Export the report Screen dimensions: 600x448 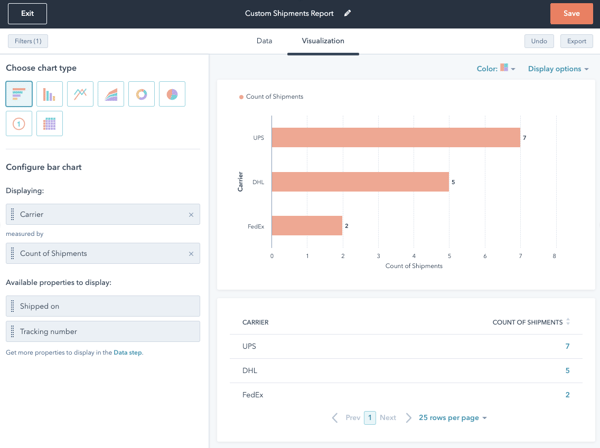click(x=576, y=41)
